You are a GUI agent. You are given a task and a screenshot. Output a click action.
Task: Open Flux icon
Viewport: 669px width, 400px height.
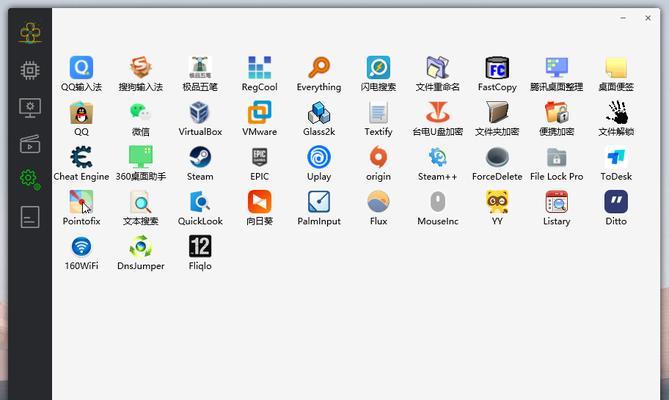(378, 202)
